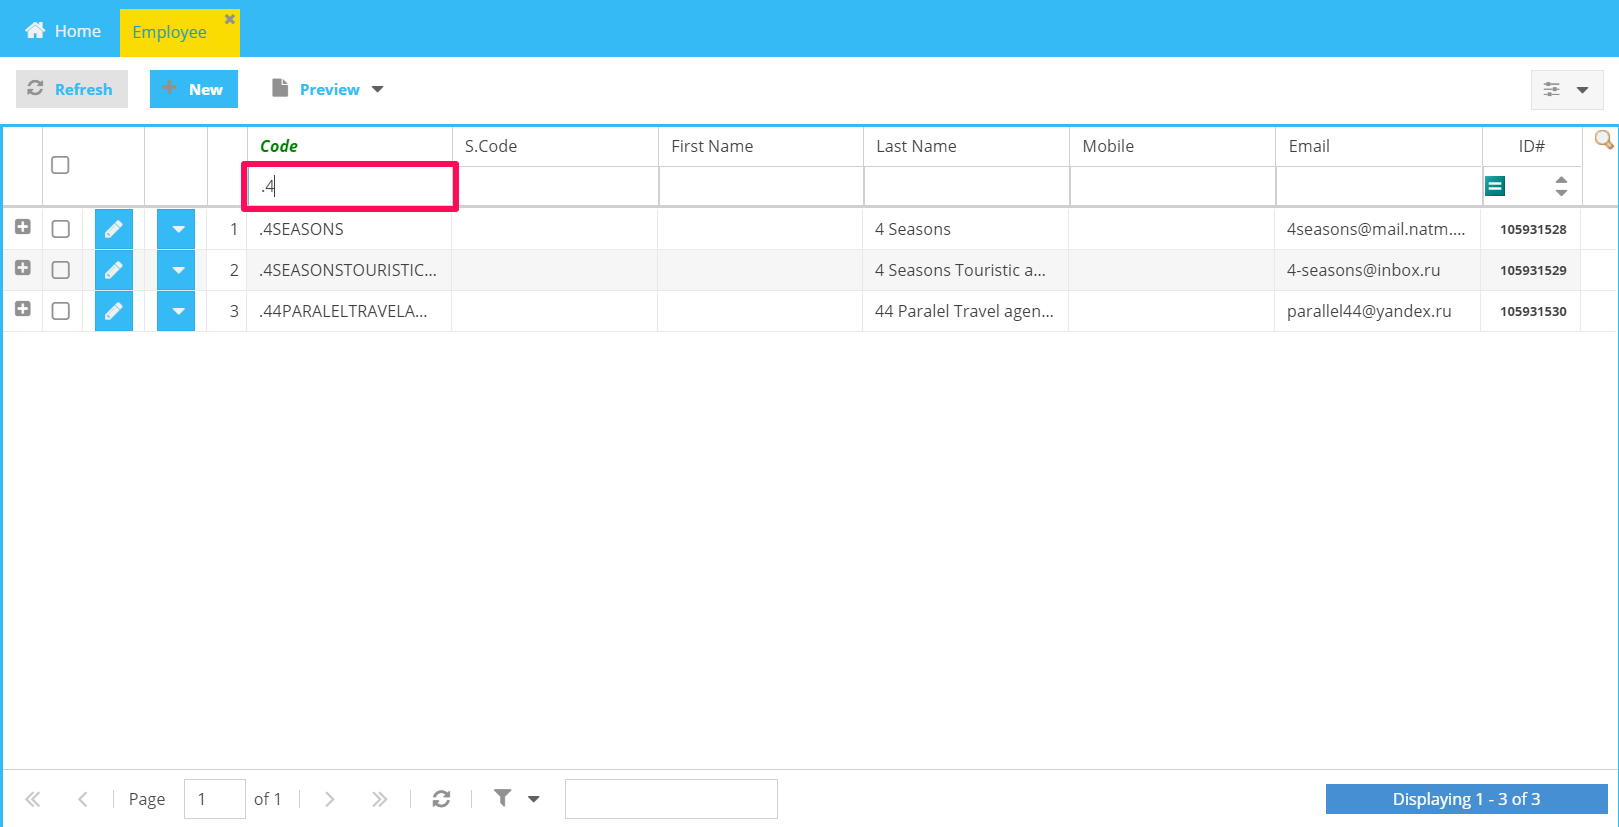The image size is (1619, 827).
Task: Click the bottom search text field
Action: [x=671, y=799]
